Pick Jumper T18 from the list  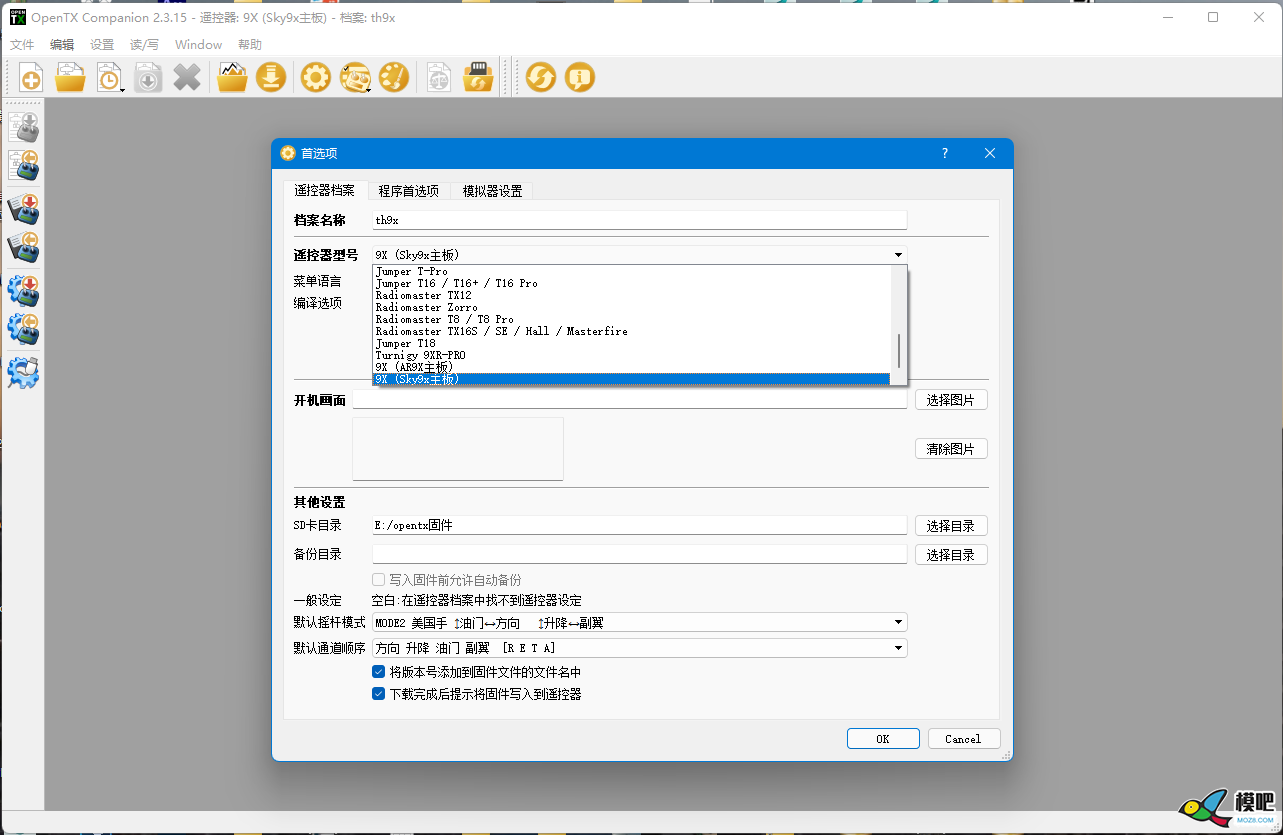pyautogui.click(x=631, y=343)
